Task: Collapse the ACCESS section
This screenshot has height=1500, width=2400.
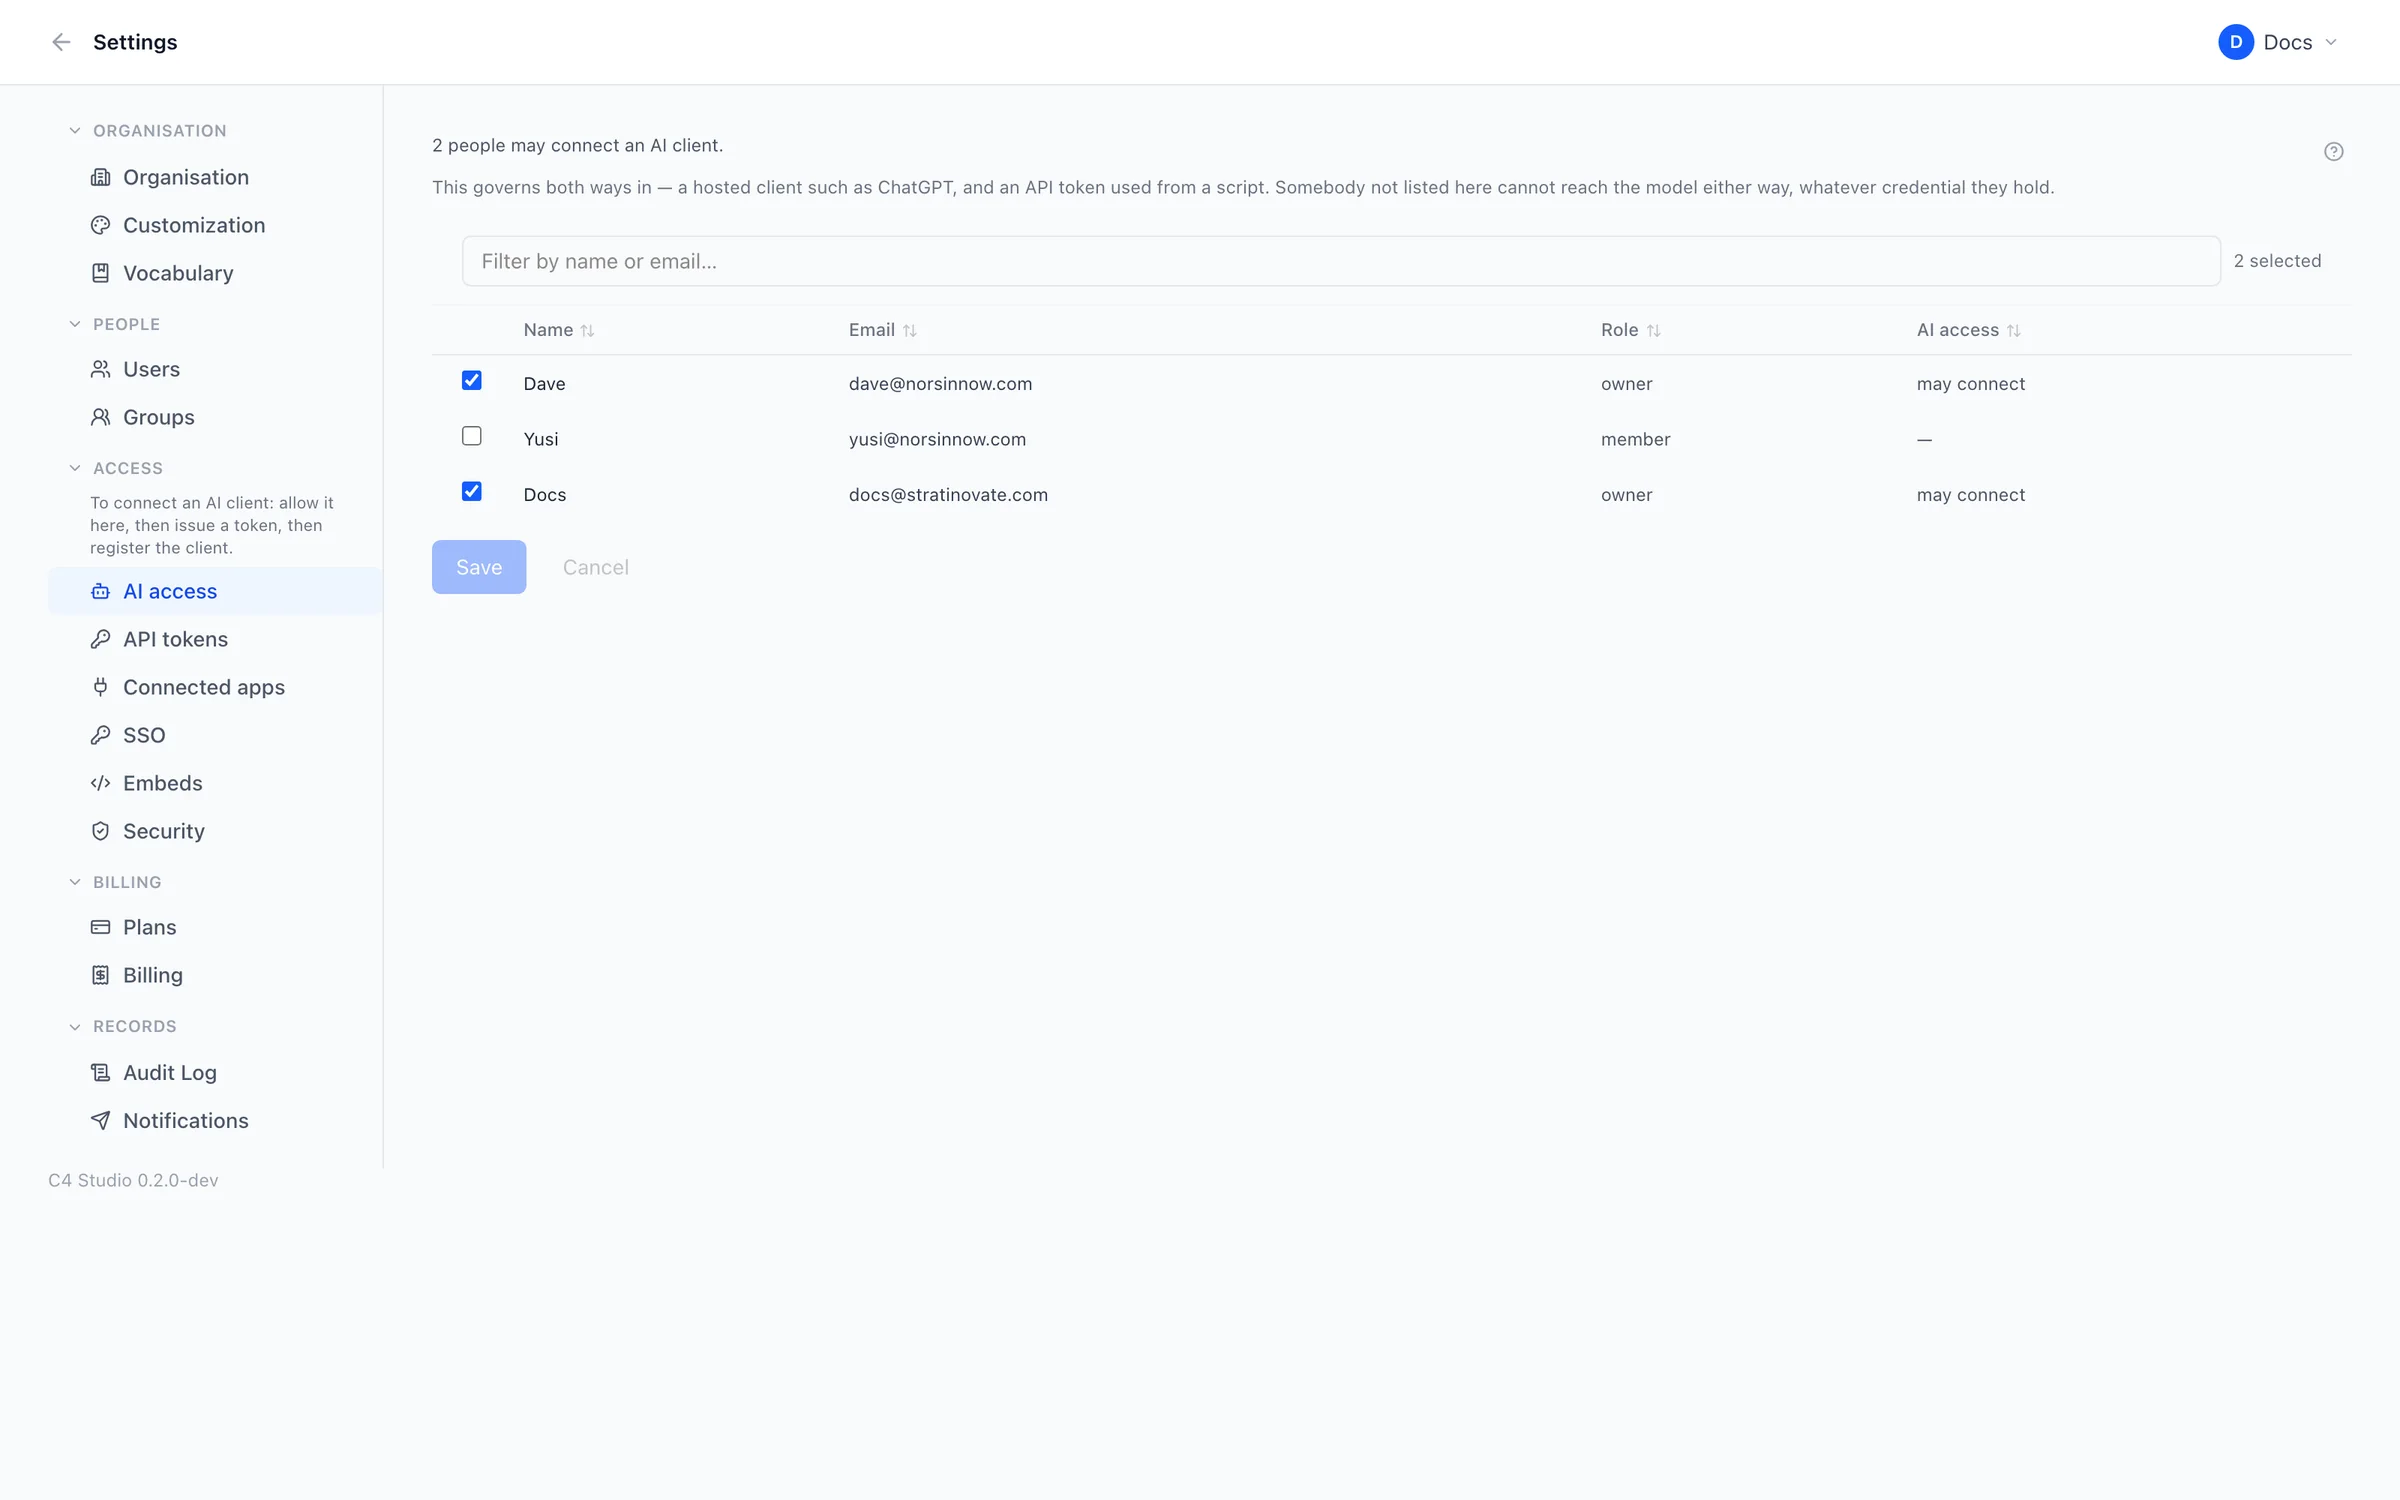Action: click(x=75, y=468)
